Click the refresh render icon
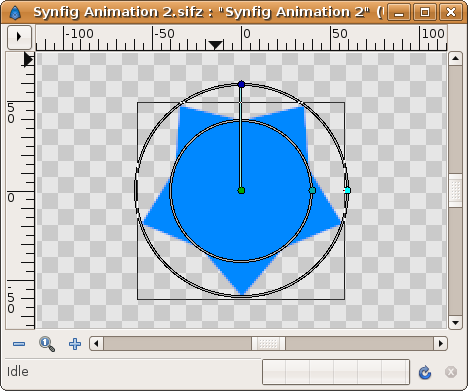The height and width of the screenshot is (391, 468). pyautogui.click(x=425, y=372)
